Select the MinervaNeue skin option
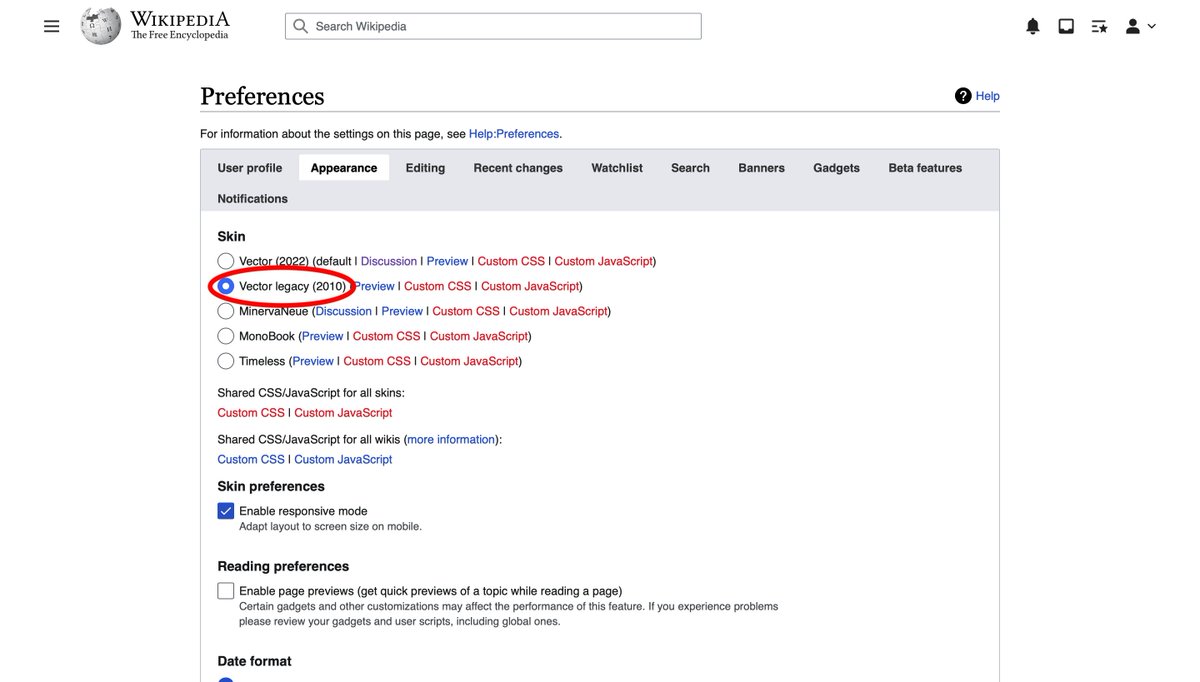This screenshot has height=682, width=1200. (226, 311)
